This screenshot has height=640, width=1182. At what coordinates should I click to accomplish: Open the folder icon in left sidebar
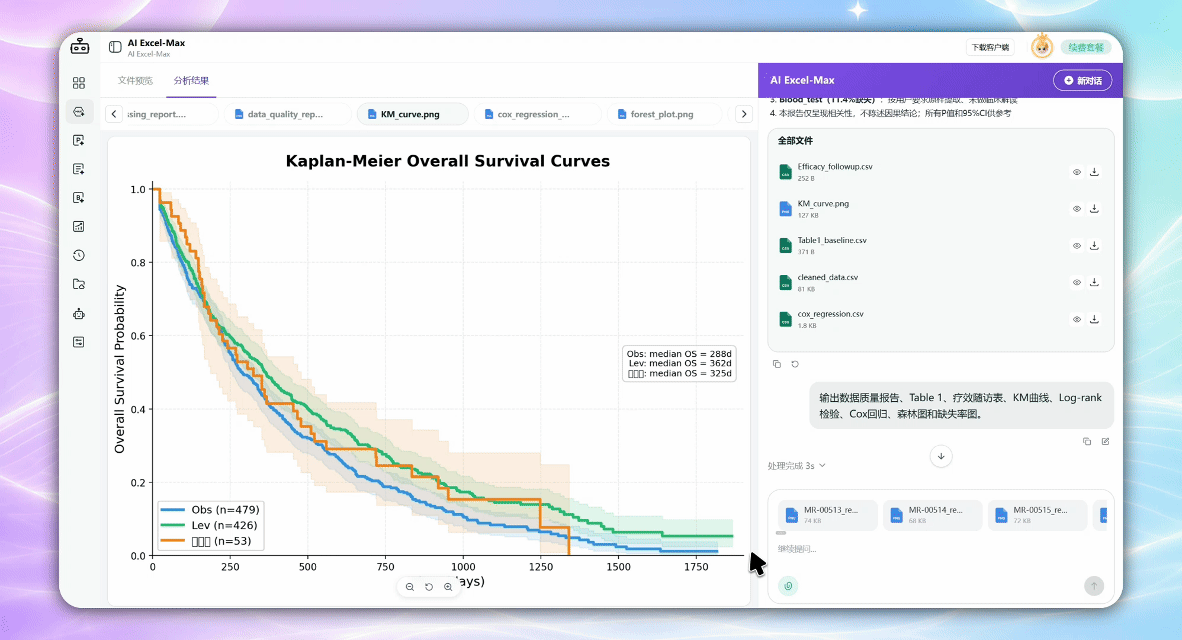click(79, 284)
